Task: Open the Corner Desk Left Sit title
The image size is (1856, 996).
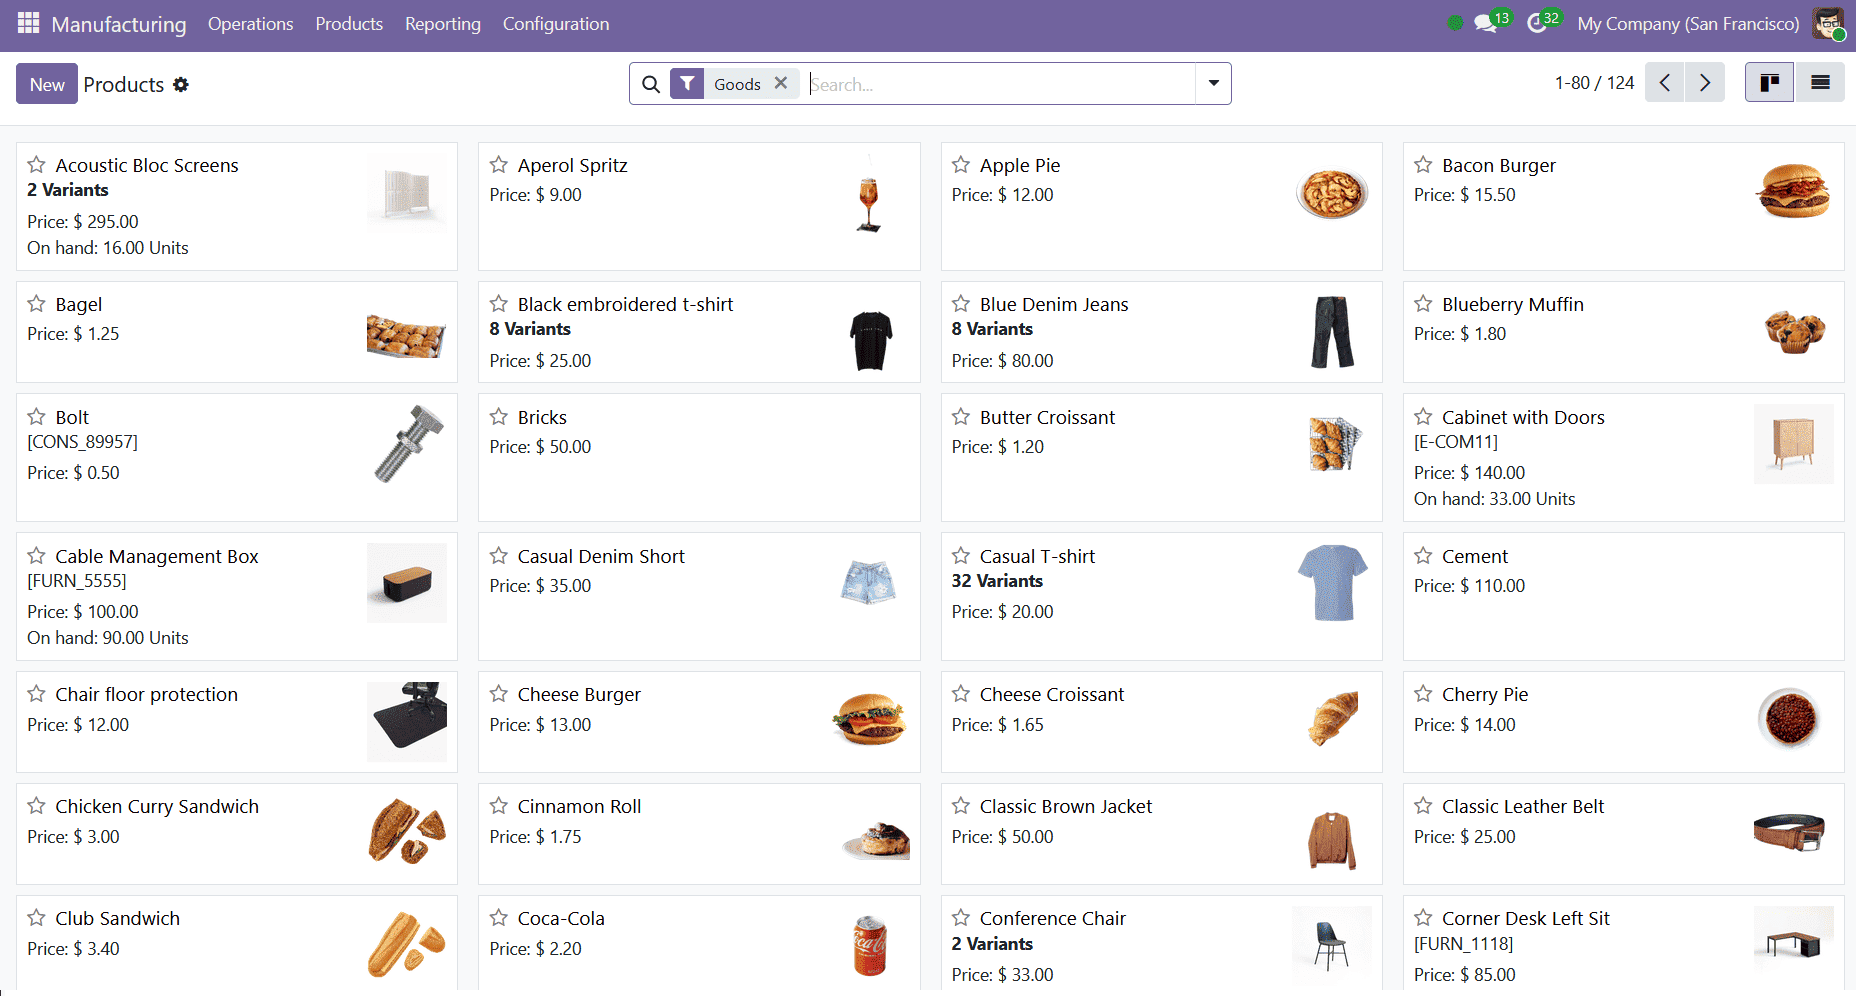Action: (1526, 918)
